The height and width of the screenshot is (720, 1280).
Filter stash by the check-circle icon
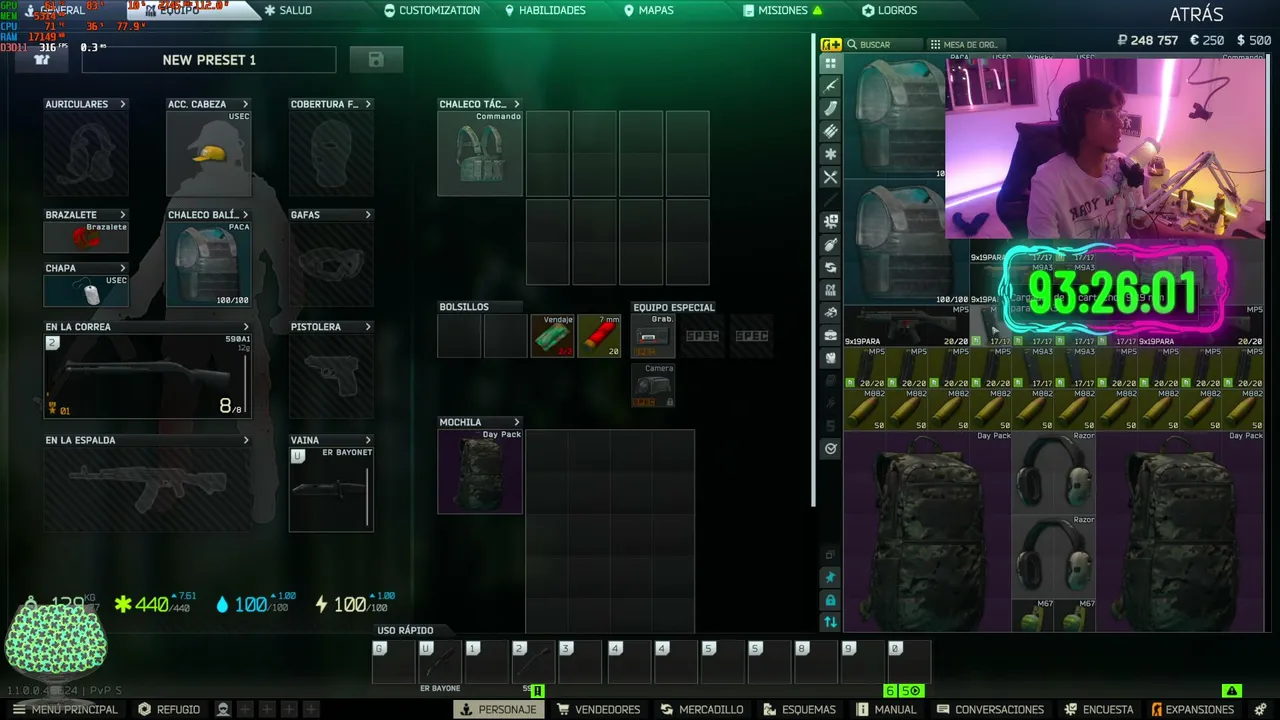click(830, 449)
